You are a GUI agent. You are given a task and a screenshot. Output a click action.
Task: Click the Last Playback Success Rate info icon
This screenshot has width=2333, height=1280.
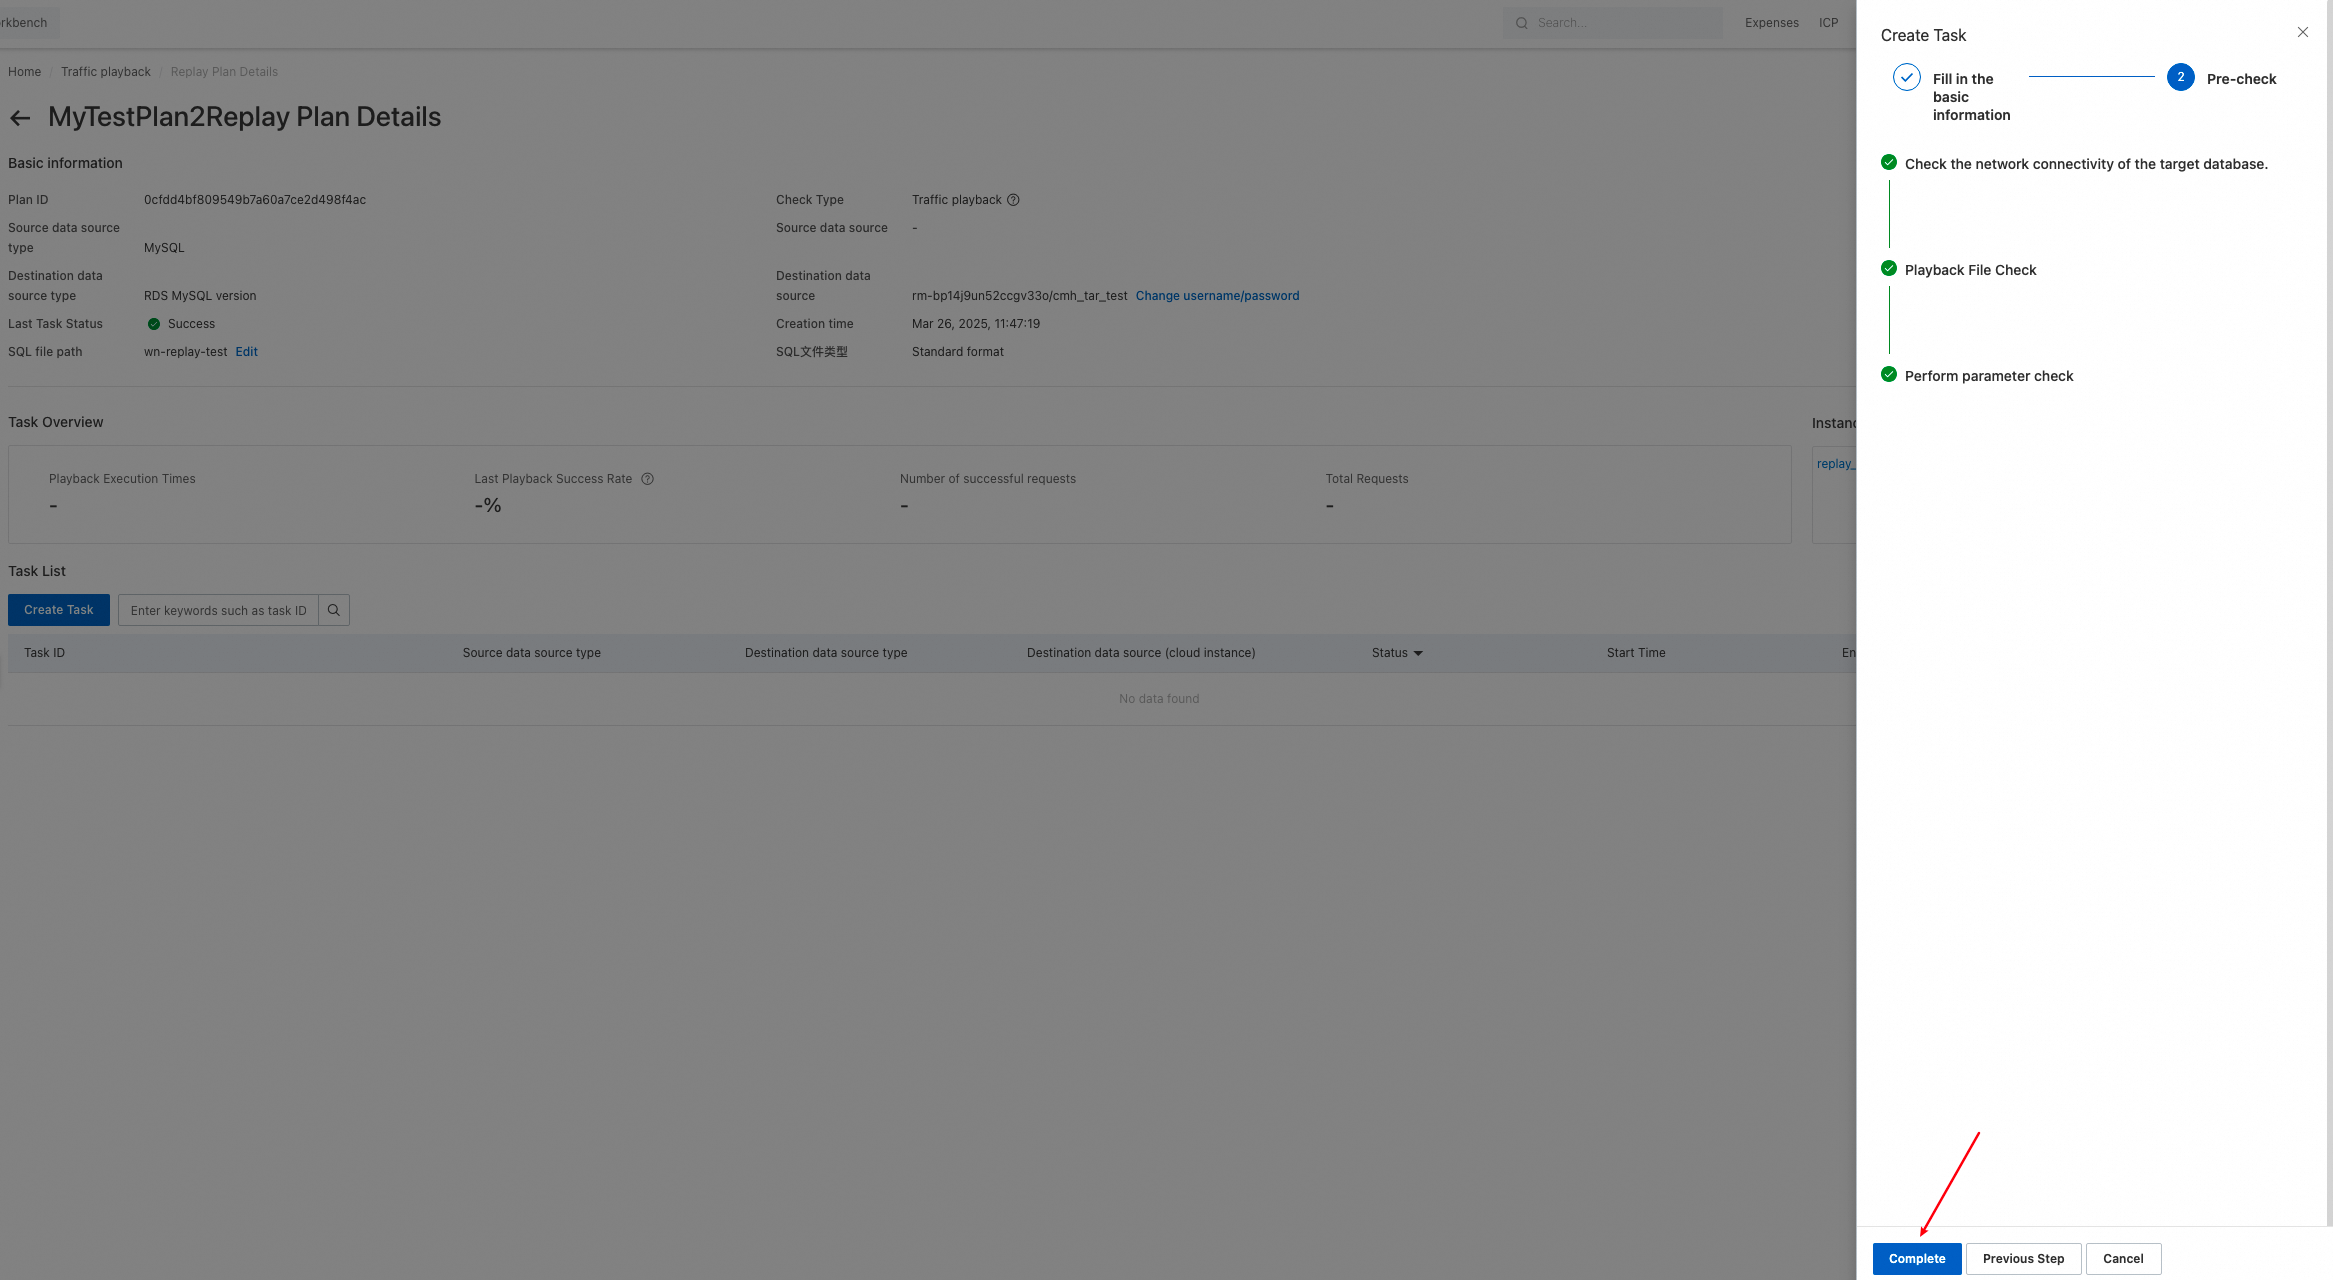click(x=647, y=479)
